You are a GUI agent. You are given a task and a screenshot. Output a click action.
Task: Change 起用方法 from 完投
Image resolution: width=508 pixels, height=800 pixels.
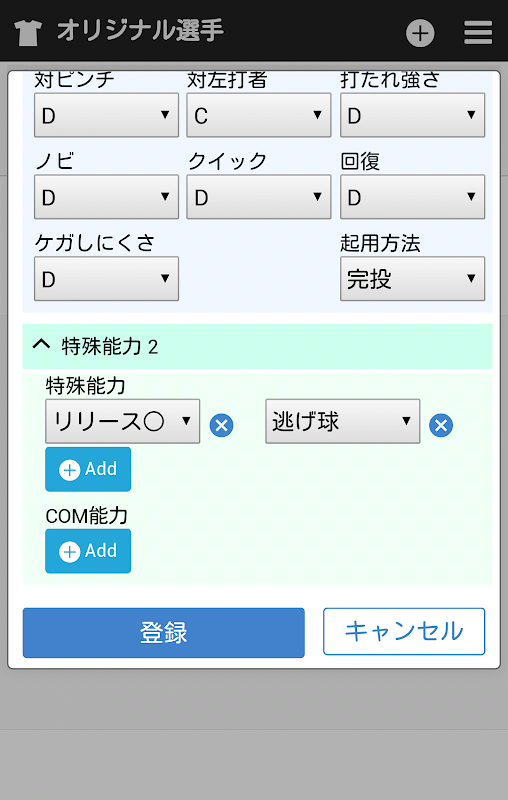click(x=412, y=279)
